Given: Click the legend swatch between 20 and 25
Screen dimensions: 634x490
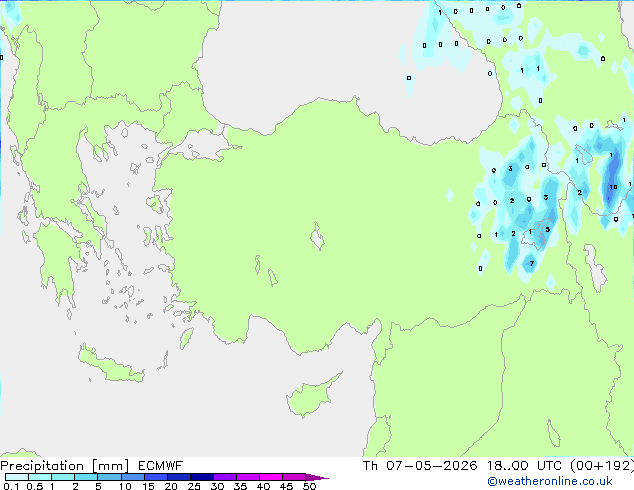Looking at the screenshot, I should [x=178, y=477].
